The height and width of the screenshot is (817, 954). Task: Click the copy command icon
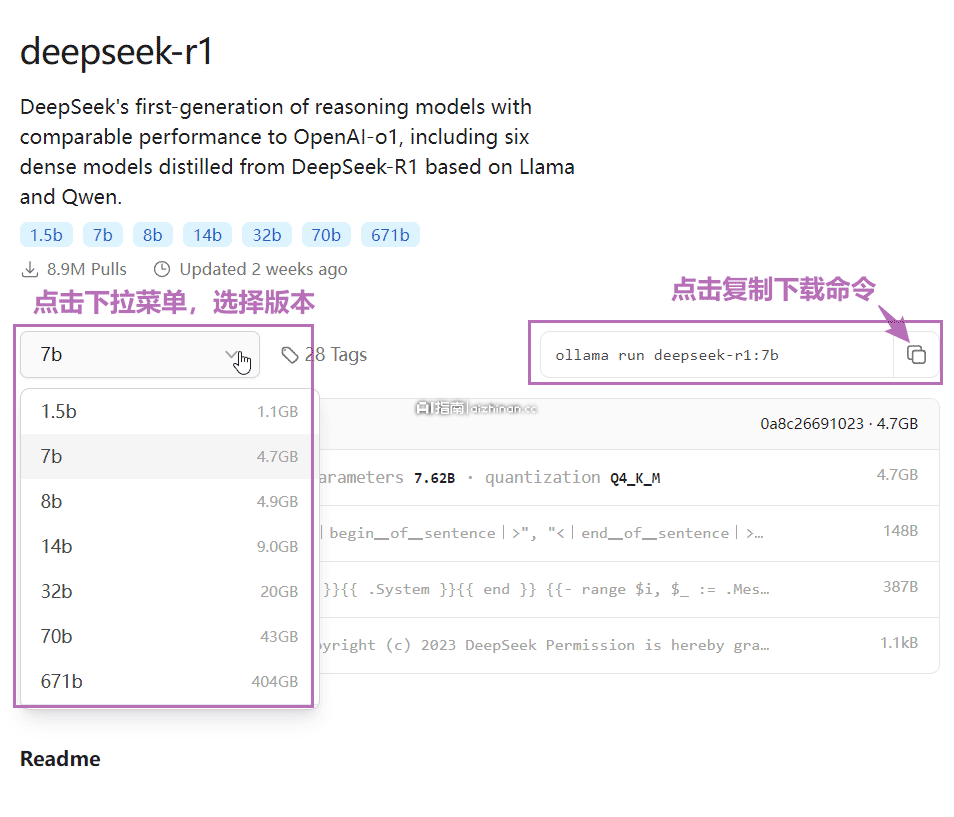click(x=916, y=355)
